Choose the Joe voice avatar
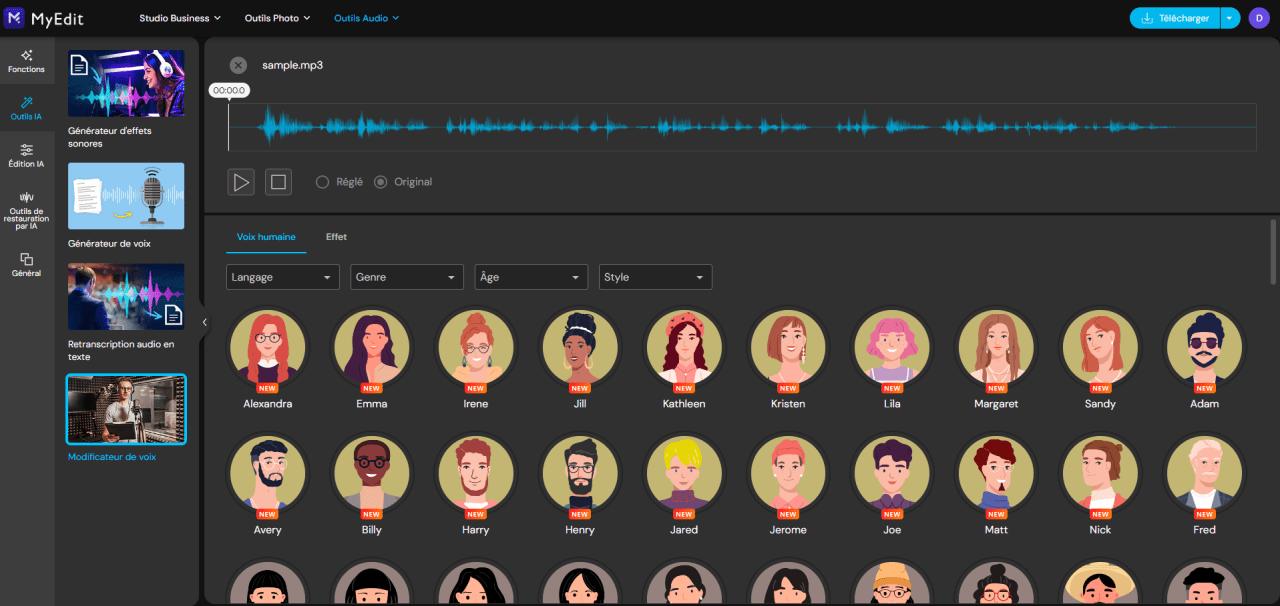Screen dimensions: 1280x606 (892, 473)
